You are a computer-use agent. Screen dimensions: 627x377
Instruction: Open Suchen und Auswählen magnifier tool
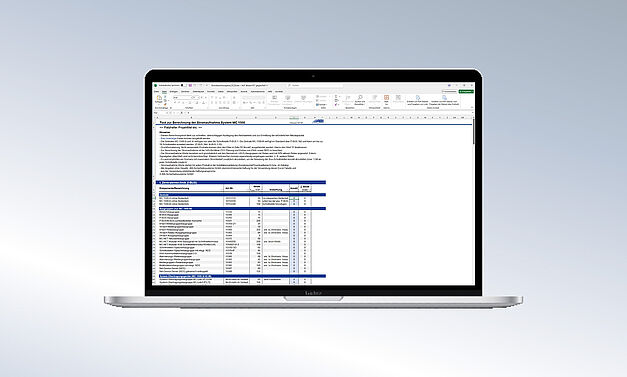coord(360,98)
